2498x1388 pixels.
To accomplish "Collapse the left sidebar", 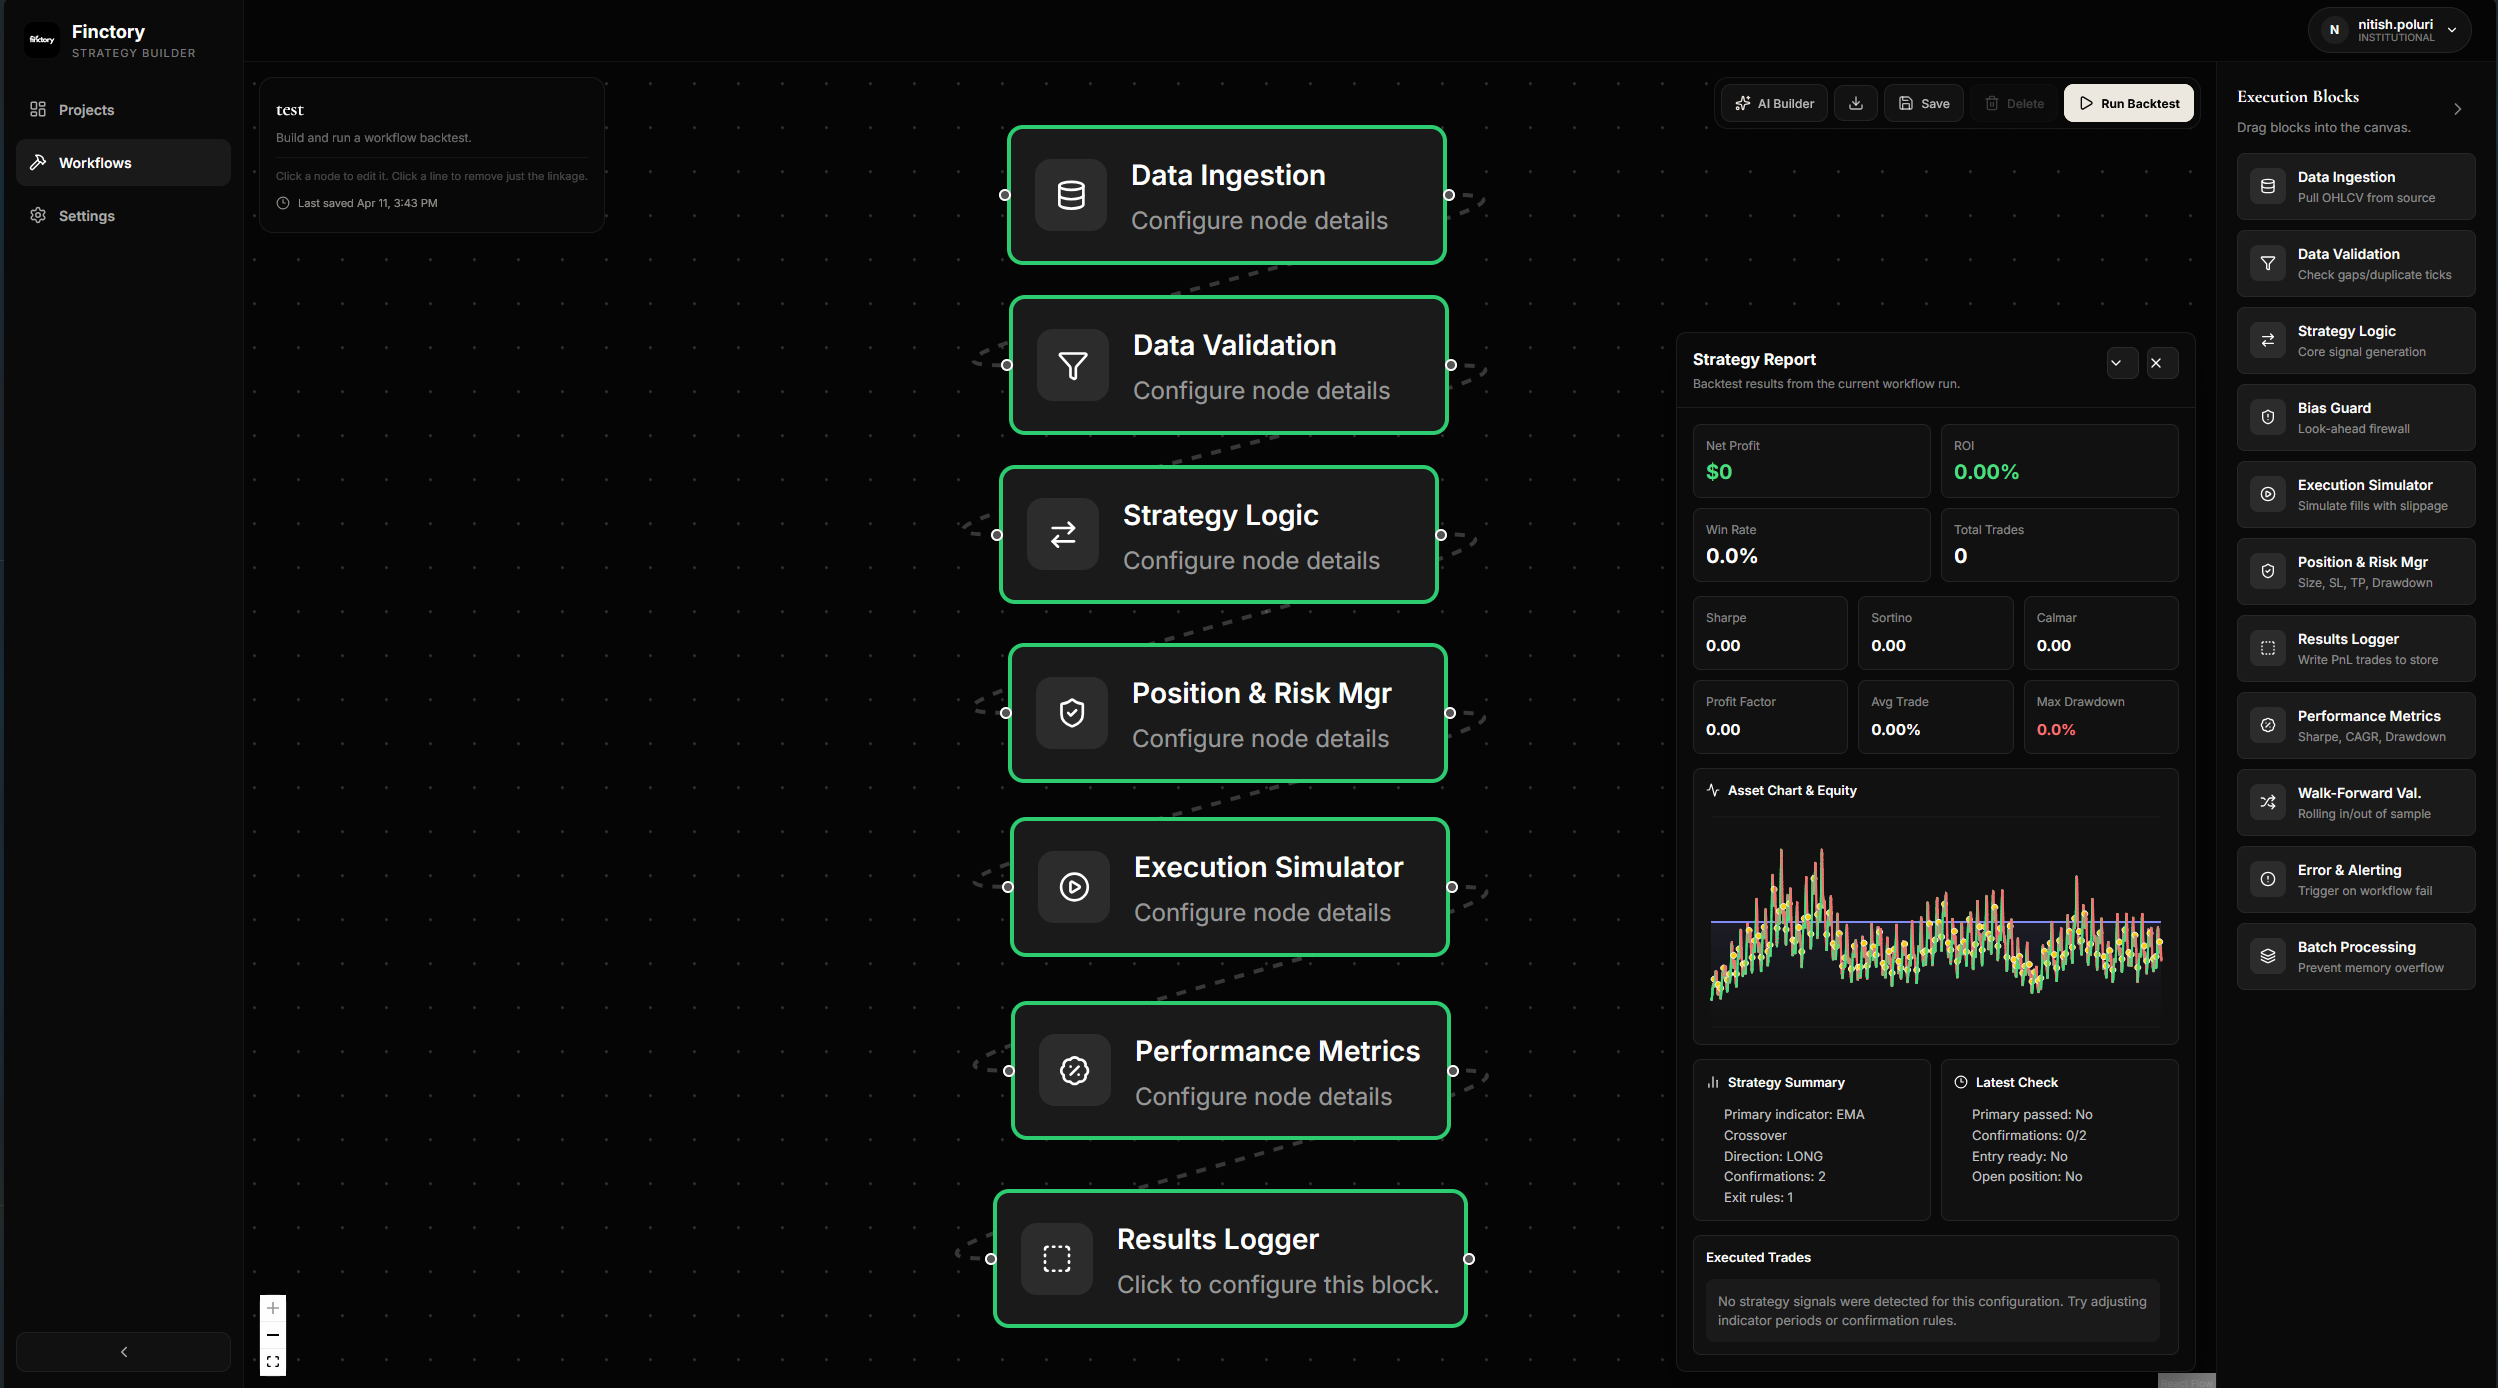I will pos(123,1352).
